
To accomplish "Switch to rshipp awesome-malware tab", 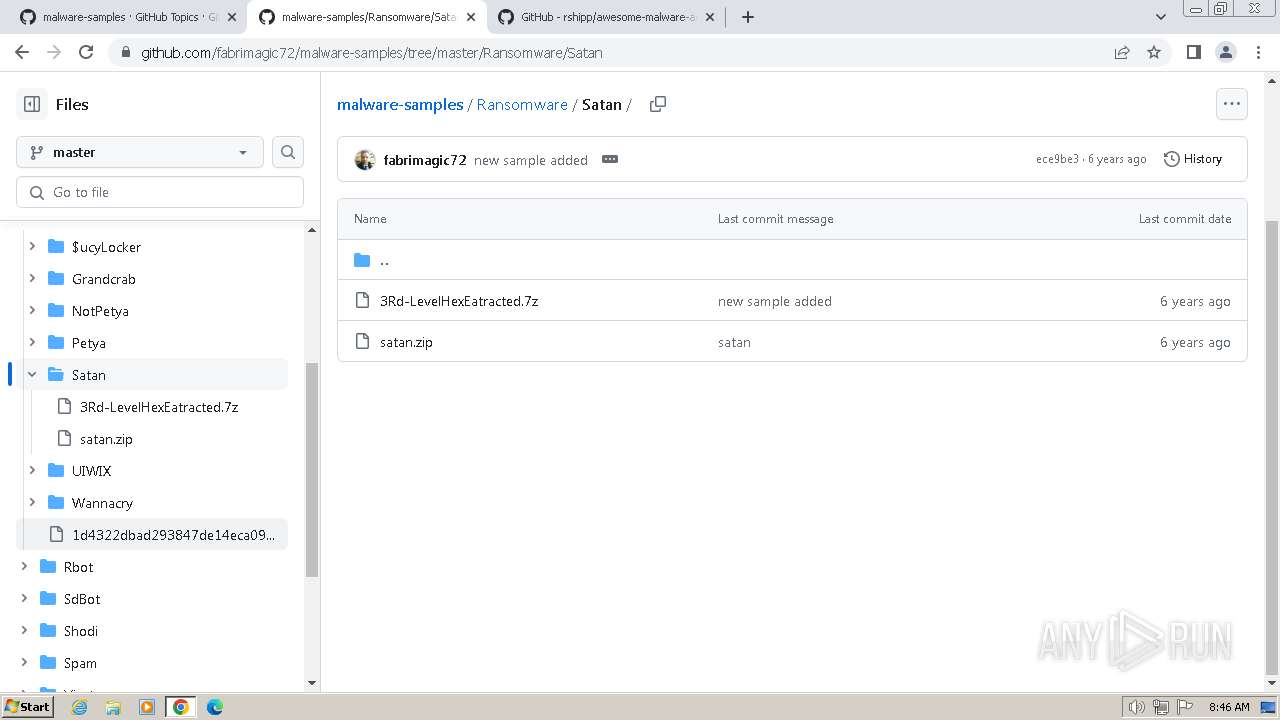I will tap(606, 17).
